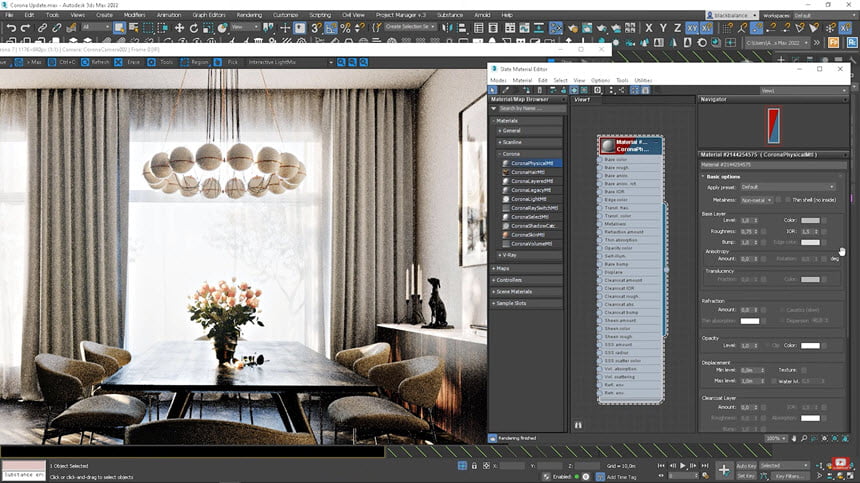Click the Erase icon in render window
The image size is (860, 483).
point(118,62)
